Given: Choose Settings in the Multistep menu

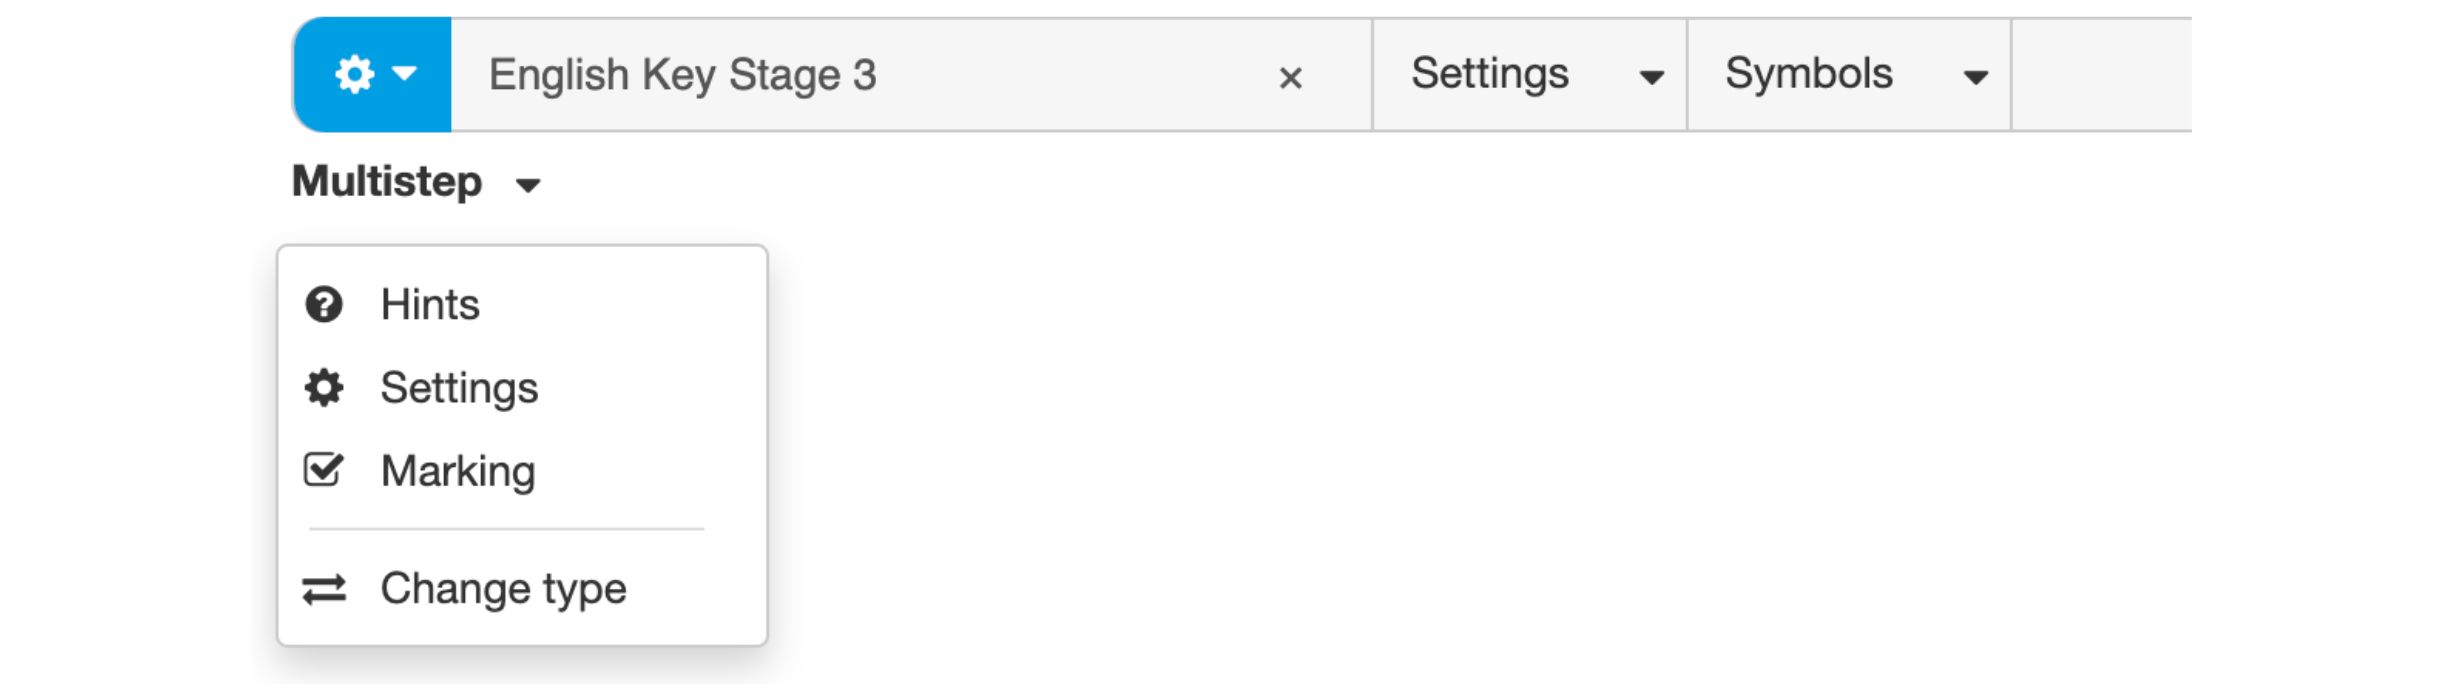Looking at the screenshot, I should [x=459, y=388].
